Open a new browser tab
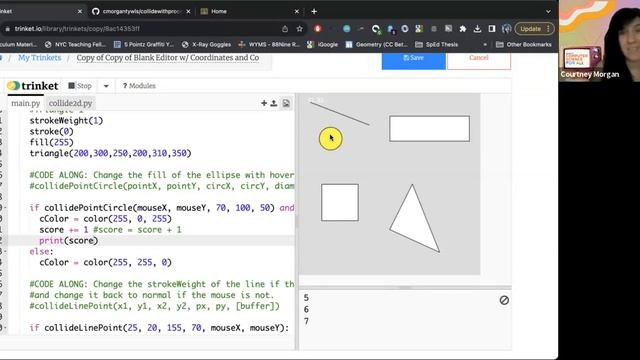640x360 pixels. (x=314, y=11)
